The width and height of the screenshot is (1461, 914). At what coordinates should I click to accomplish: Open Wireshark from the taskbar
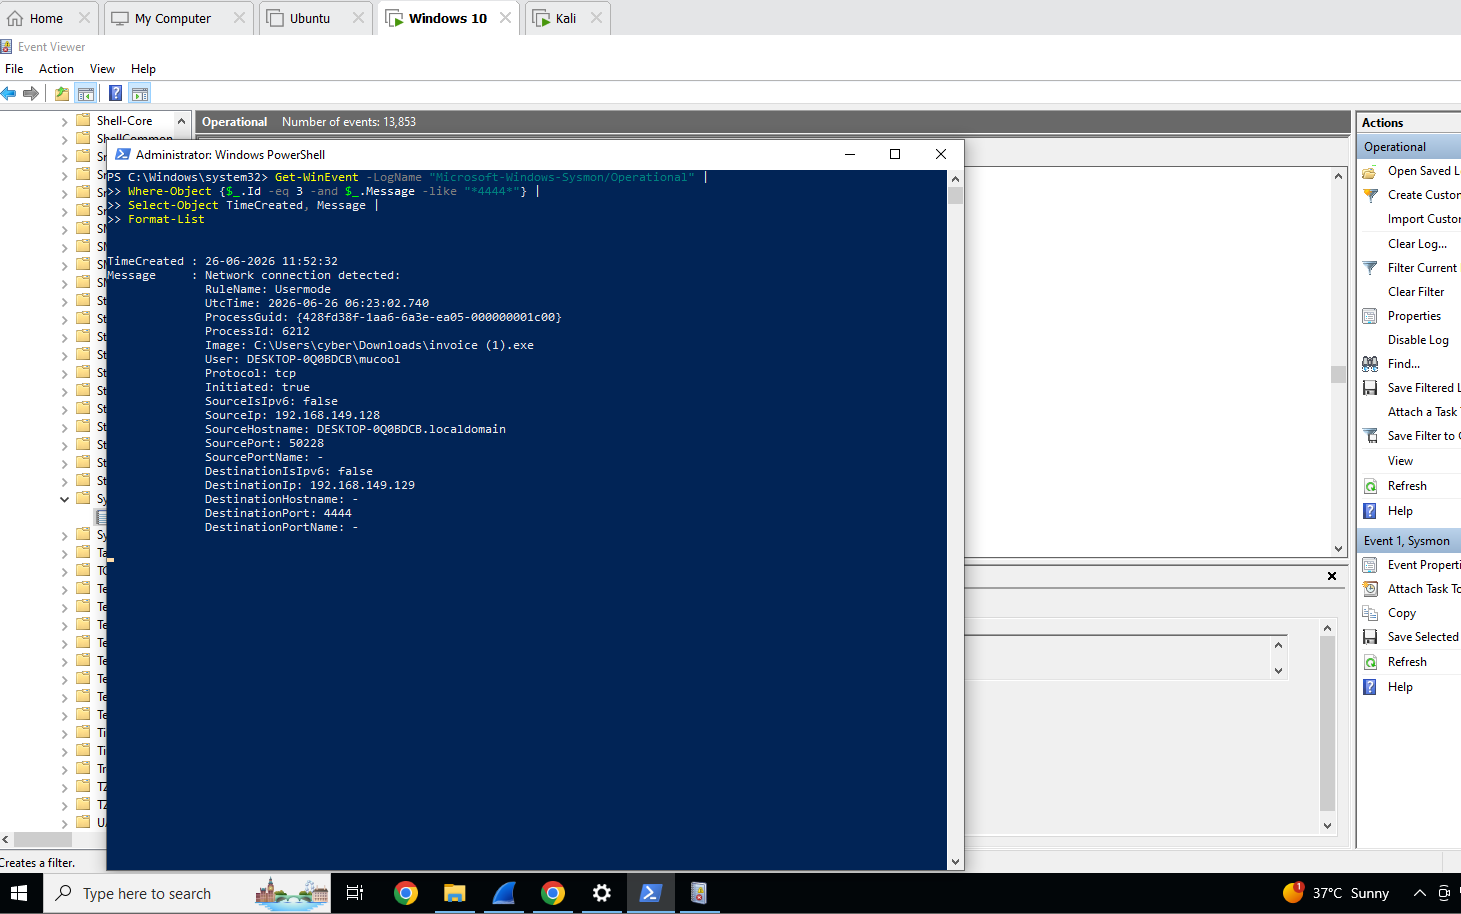[x=504, y=893]
